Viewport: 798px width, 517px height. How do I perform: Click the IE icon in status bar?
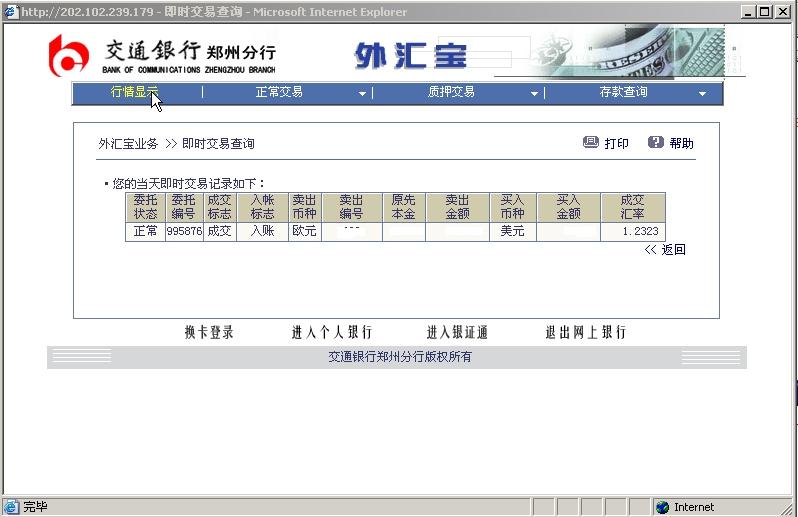tap(11, 507)
